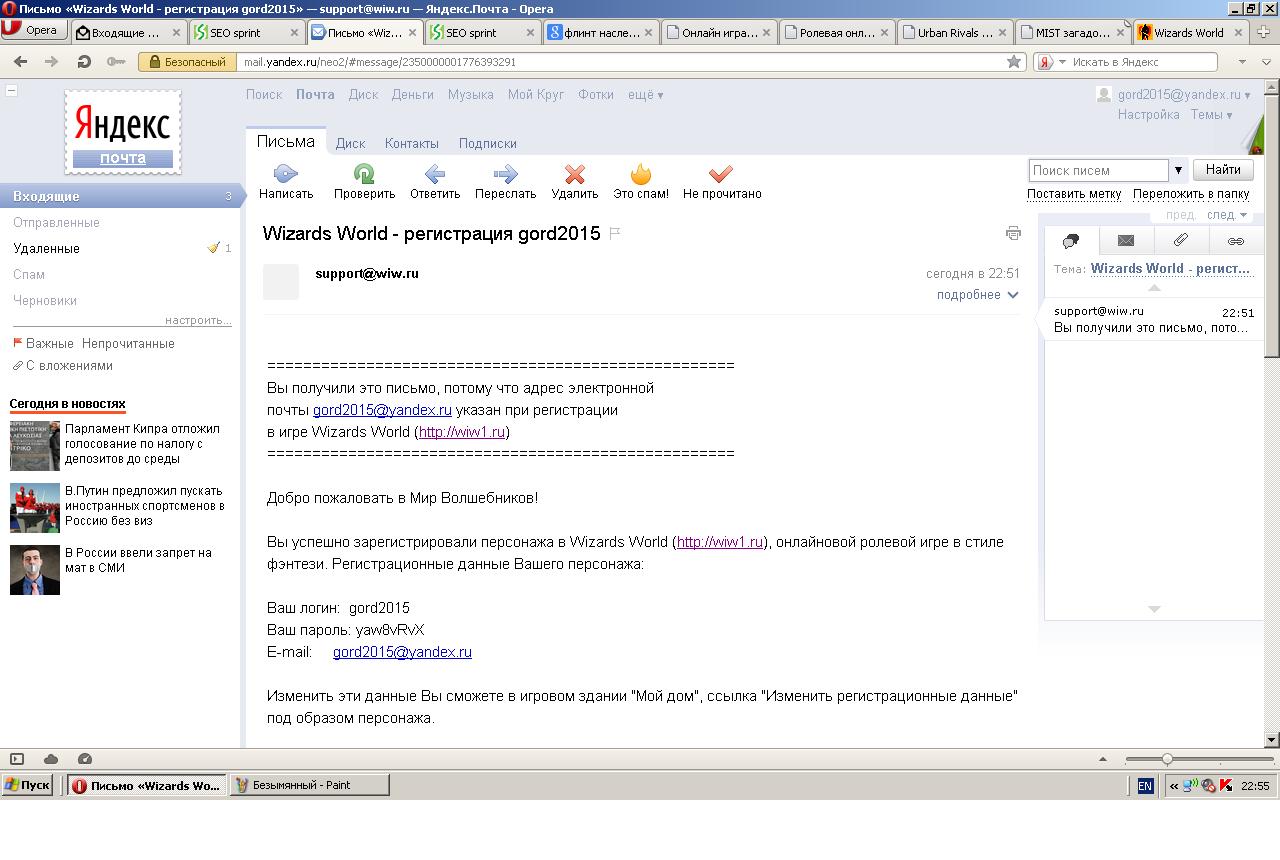
Task: Switch to Безымянный - Paint in taskbar
Action: click(x=309, y=786)
